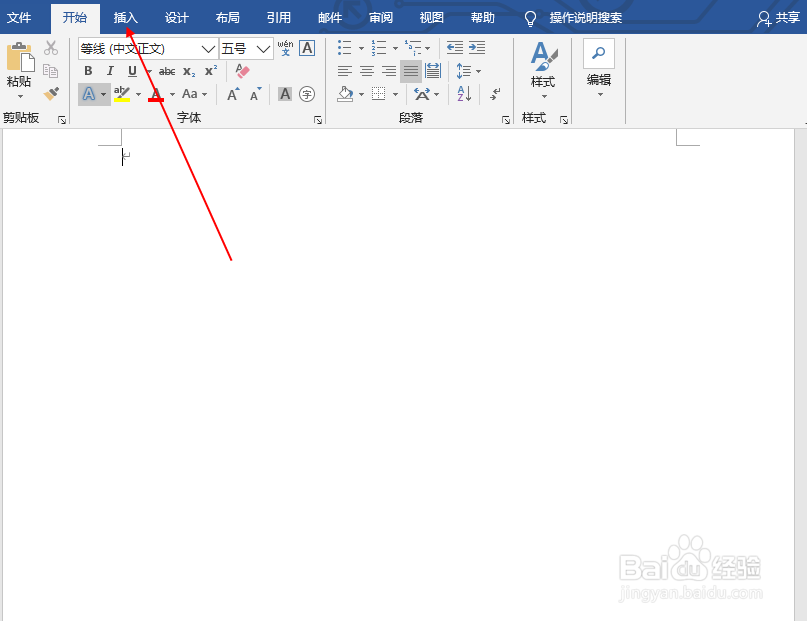Toggle justify alignment
Viewport: 807px width, 621px height.
pos(411,71)
